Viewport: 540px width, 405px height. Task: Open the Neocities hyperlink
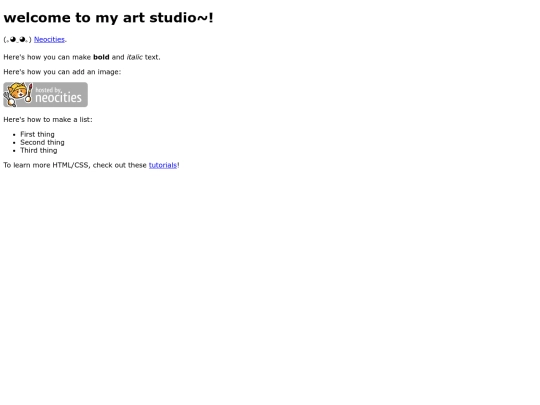(49, 40)
